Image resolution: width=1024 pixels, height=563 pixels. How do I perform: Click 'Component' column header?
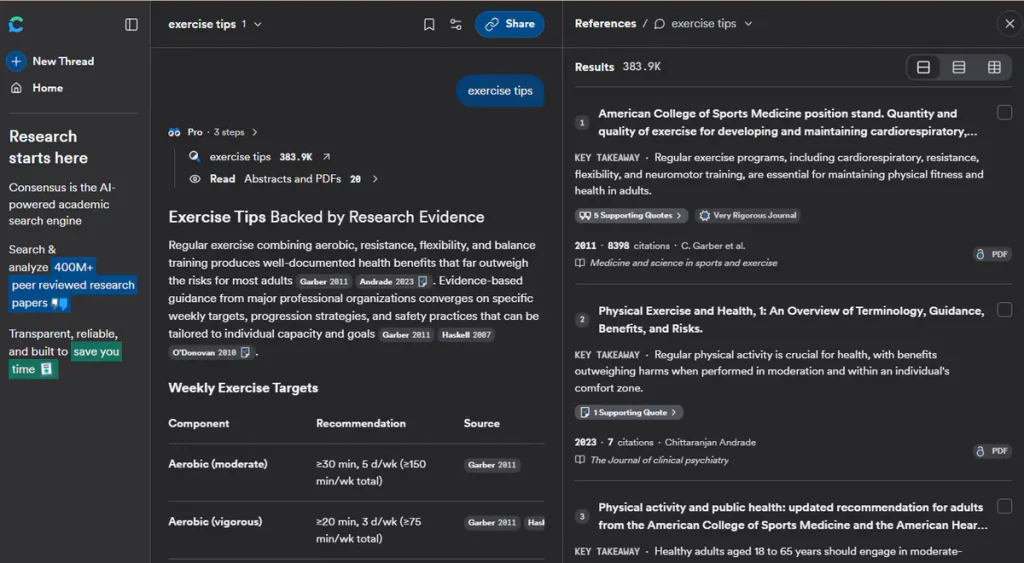[x=199, y=423]
